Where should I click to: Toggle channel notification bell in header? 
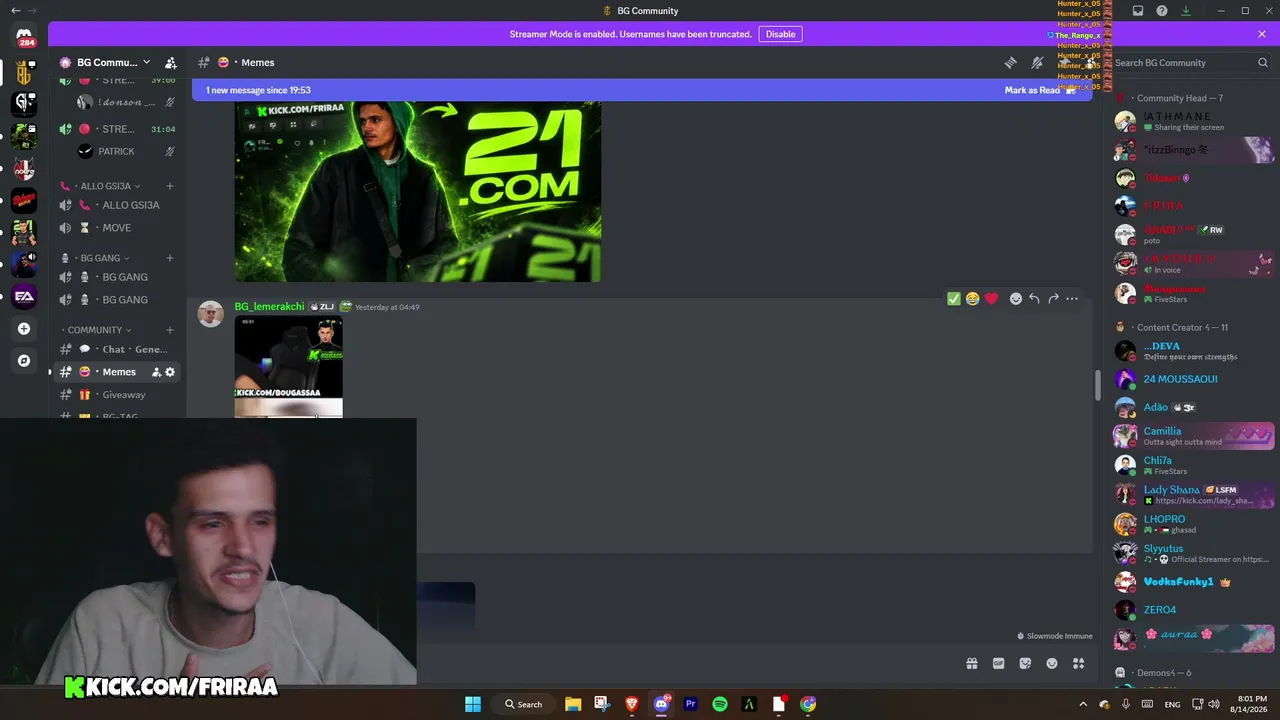coord(1037,62)
